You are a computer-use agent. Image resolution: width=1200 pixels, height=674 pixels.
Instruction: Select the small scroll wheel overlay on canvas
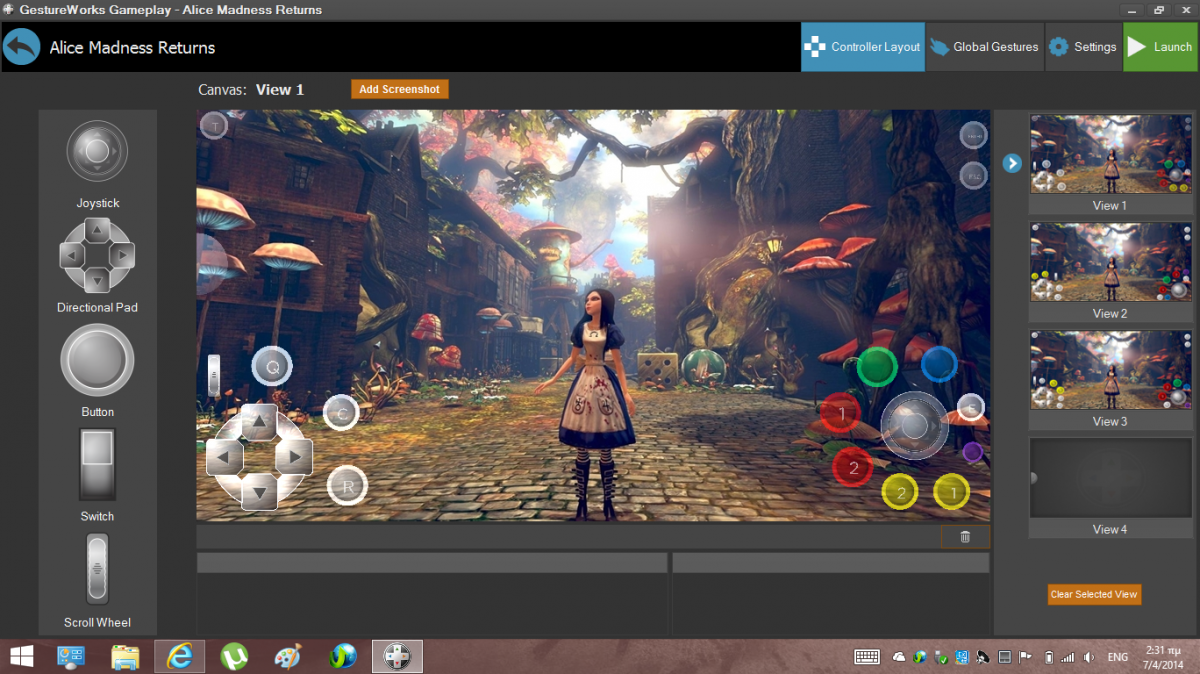[213, 374]
